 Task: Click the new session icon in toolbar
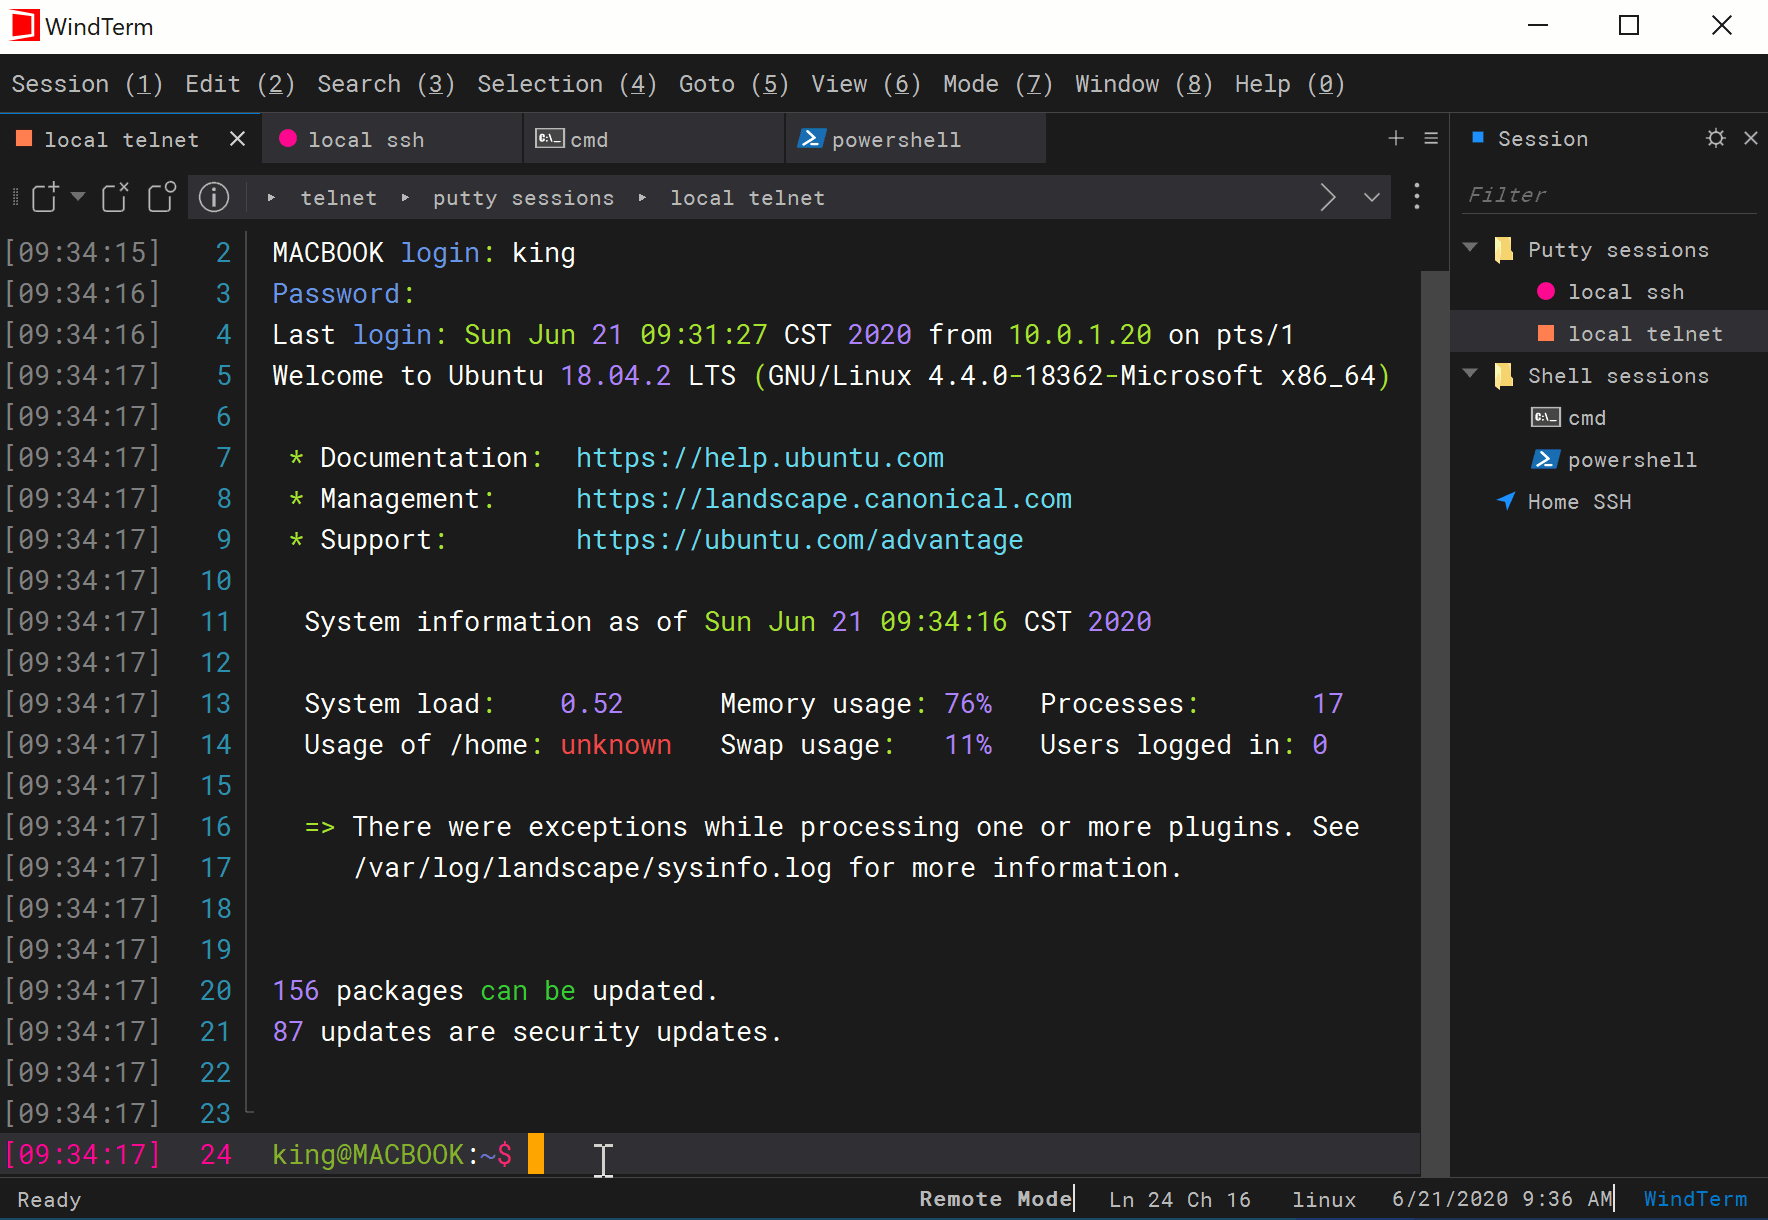tap(45, 197)
